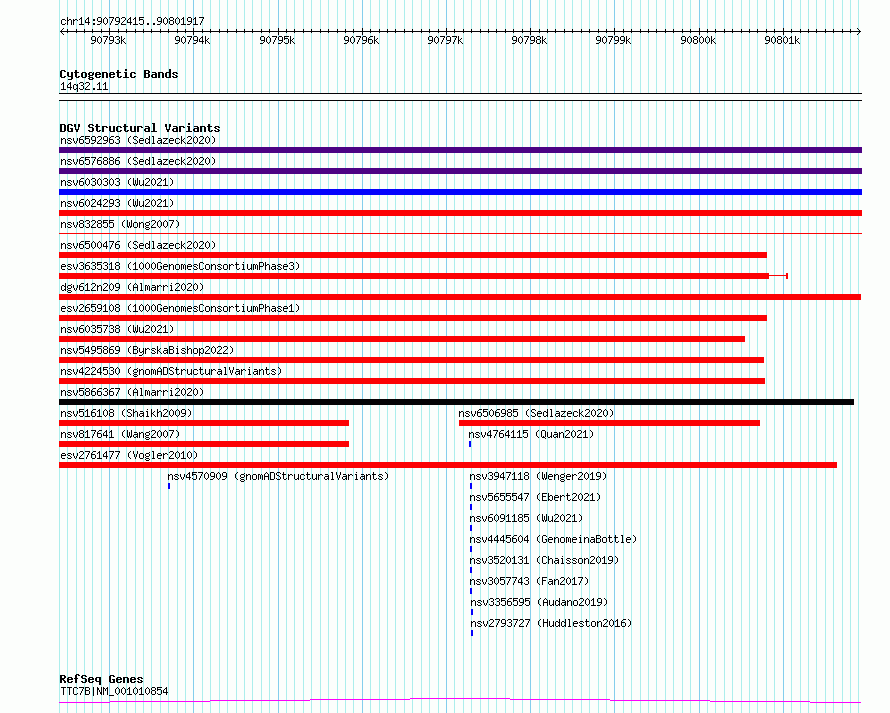The height and width of the screenshot is (713, 890).
Task: Click the Cytogenetic Bands track title
Action: (x=119, y=74)
